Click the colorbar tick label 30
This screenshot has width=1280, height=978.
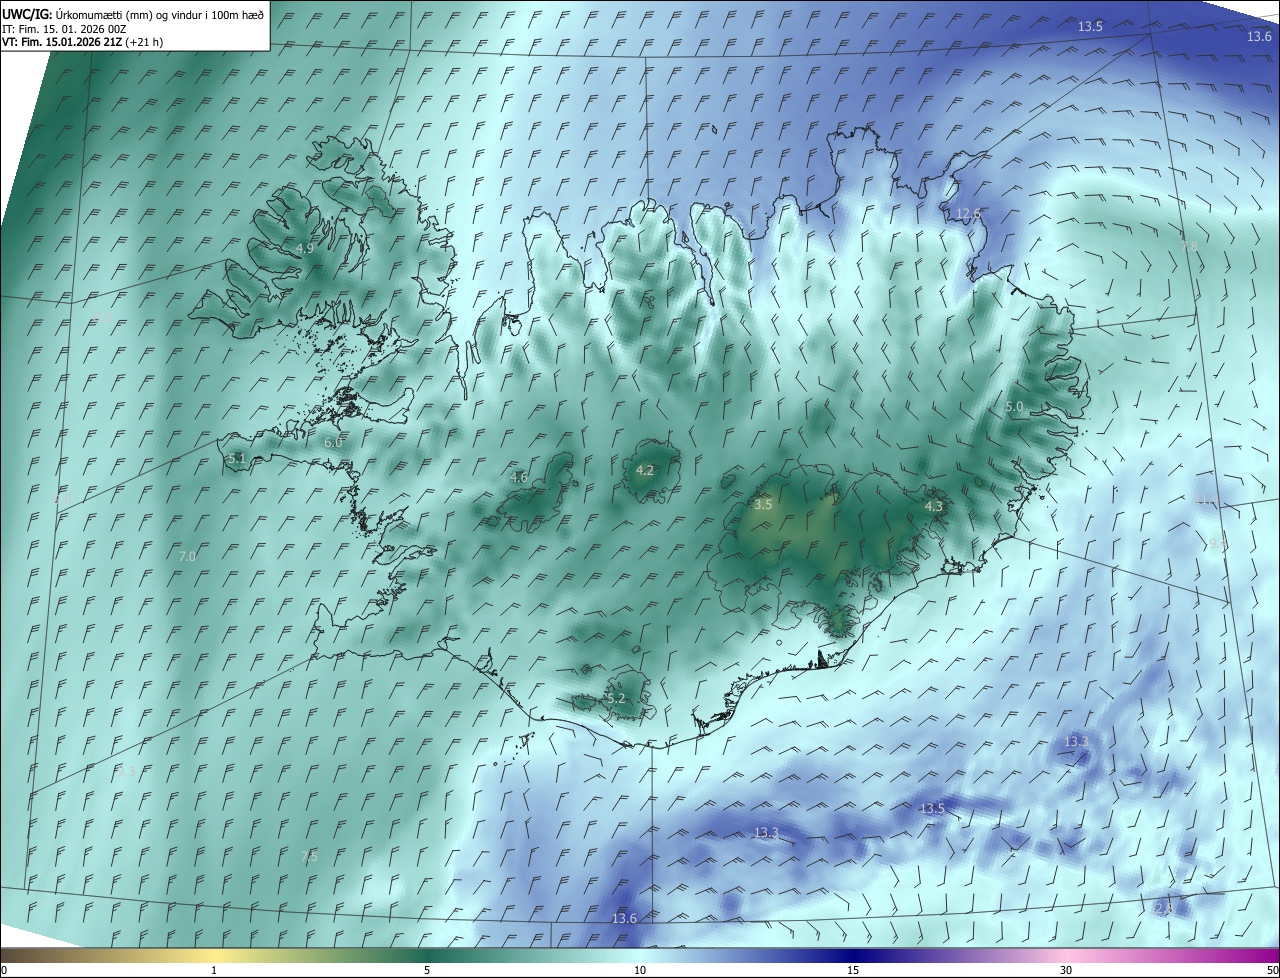pos(1066,970)
